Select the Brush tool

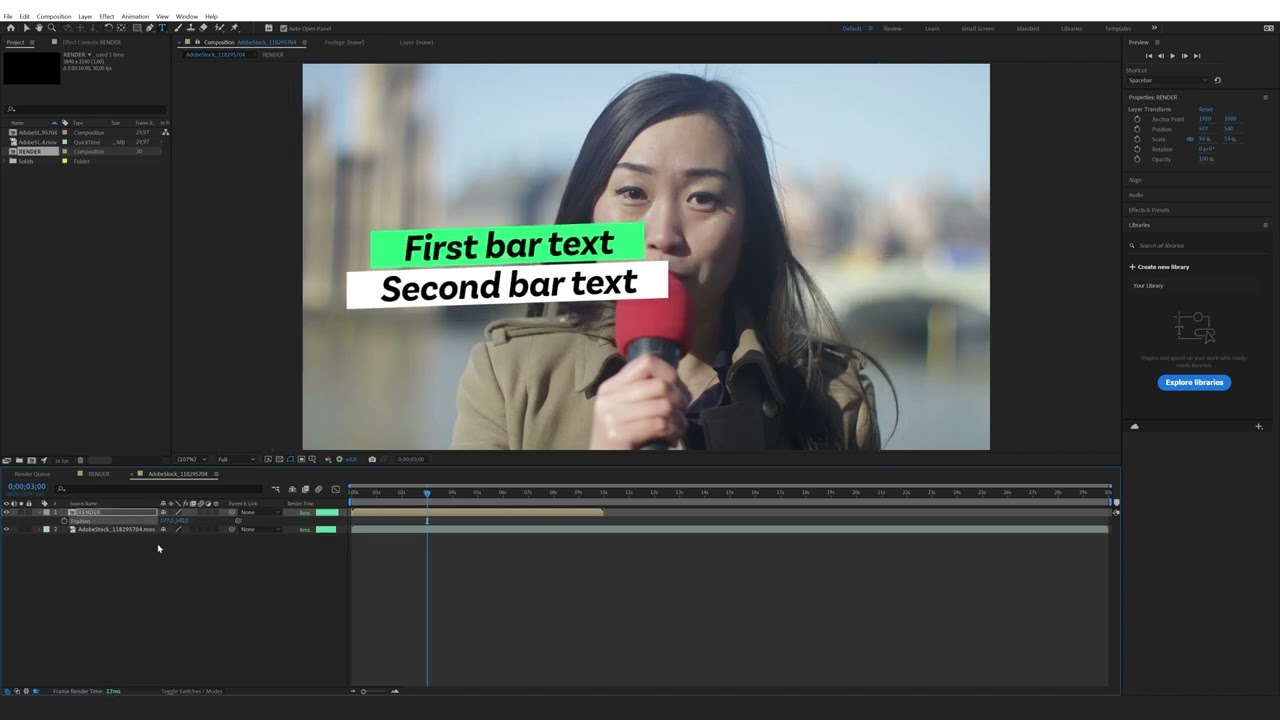point(178,28)
